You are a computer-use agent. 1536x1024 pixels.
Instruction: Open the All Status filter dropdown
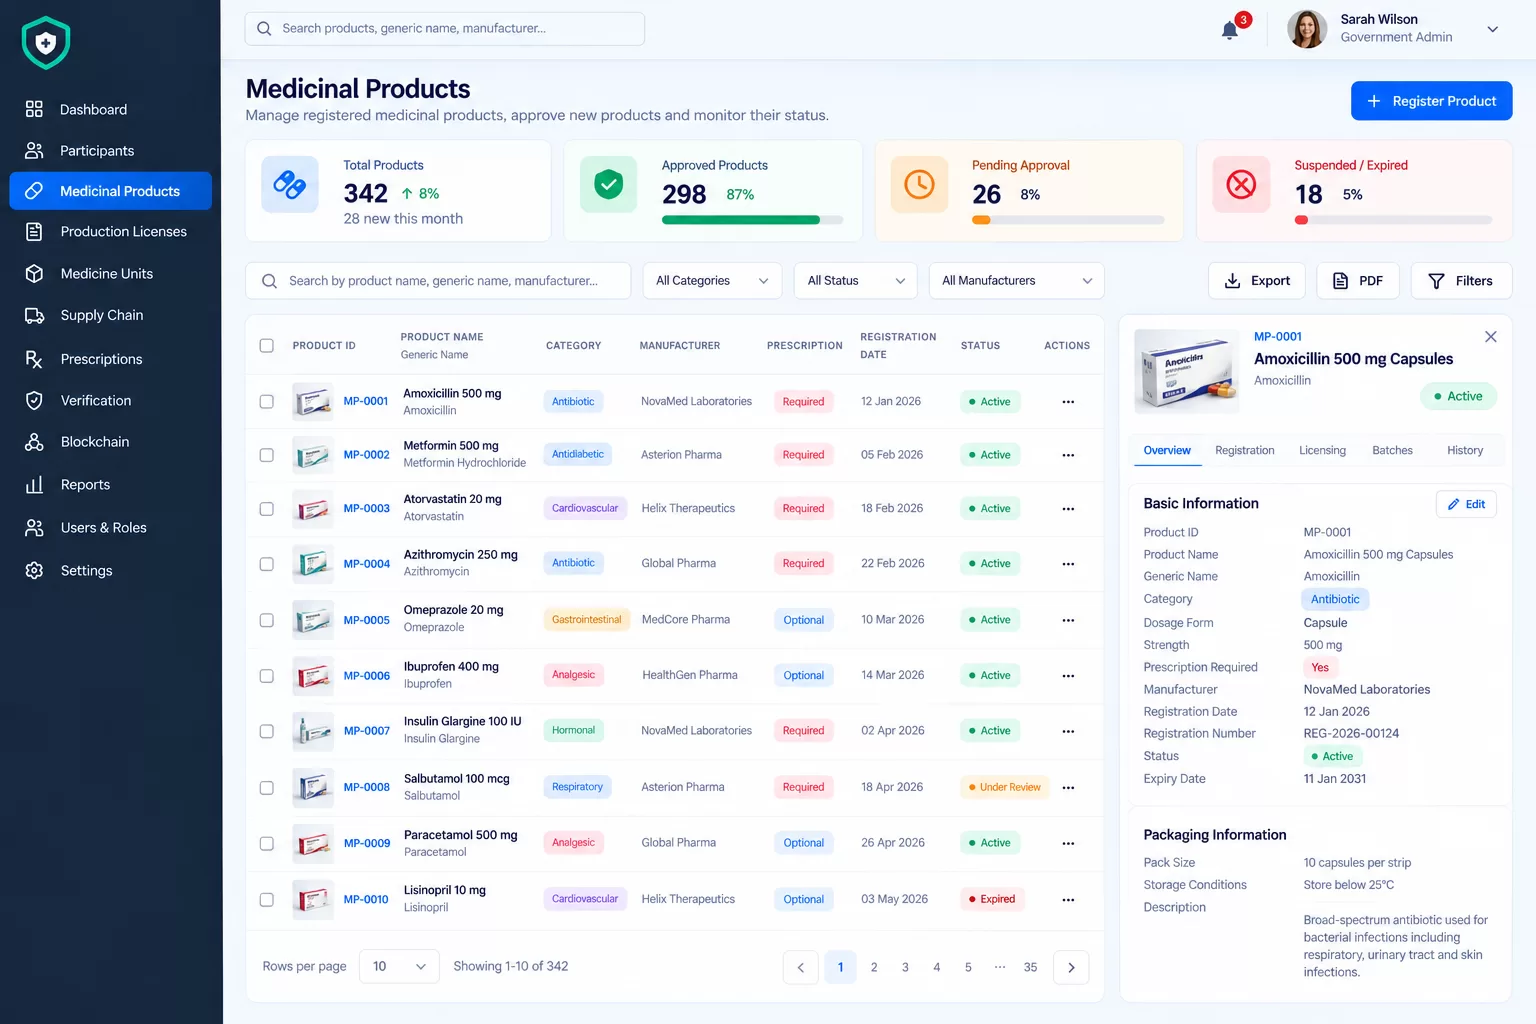tap(856, 281)
